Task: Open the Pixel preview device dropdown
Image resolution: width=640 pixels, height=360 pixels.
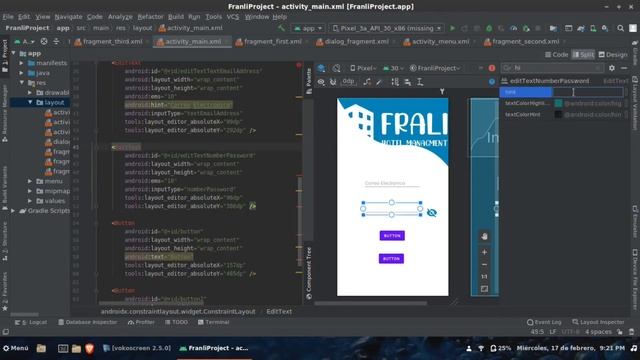Action: pyautogui.click(x=363, y=68)
